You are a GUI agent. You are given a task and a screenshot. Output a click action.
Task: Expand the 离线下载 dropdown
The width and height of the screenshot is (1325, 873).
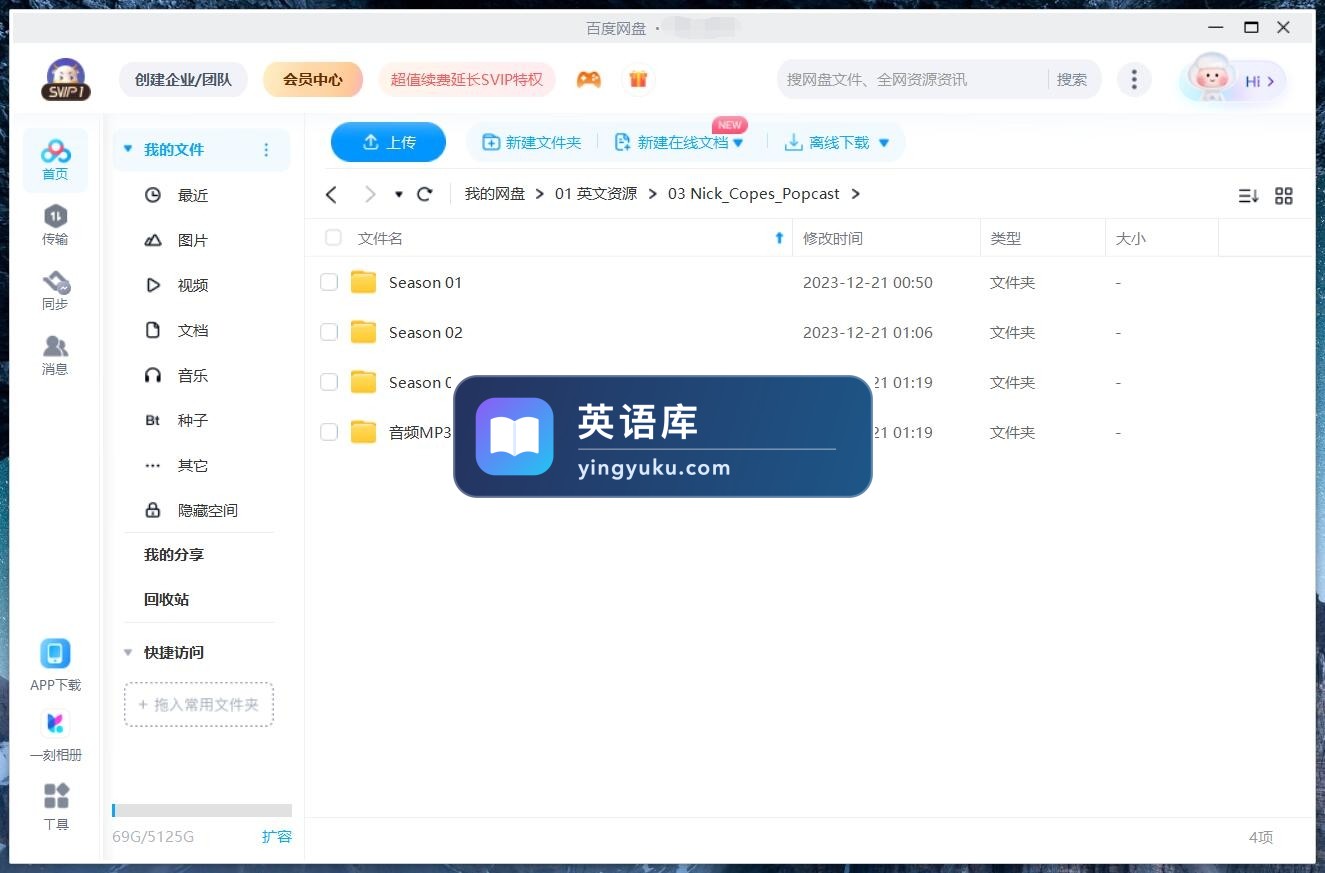coord(883,143)
